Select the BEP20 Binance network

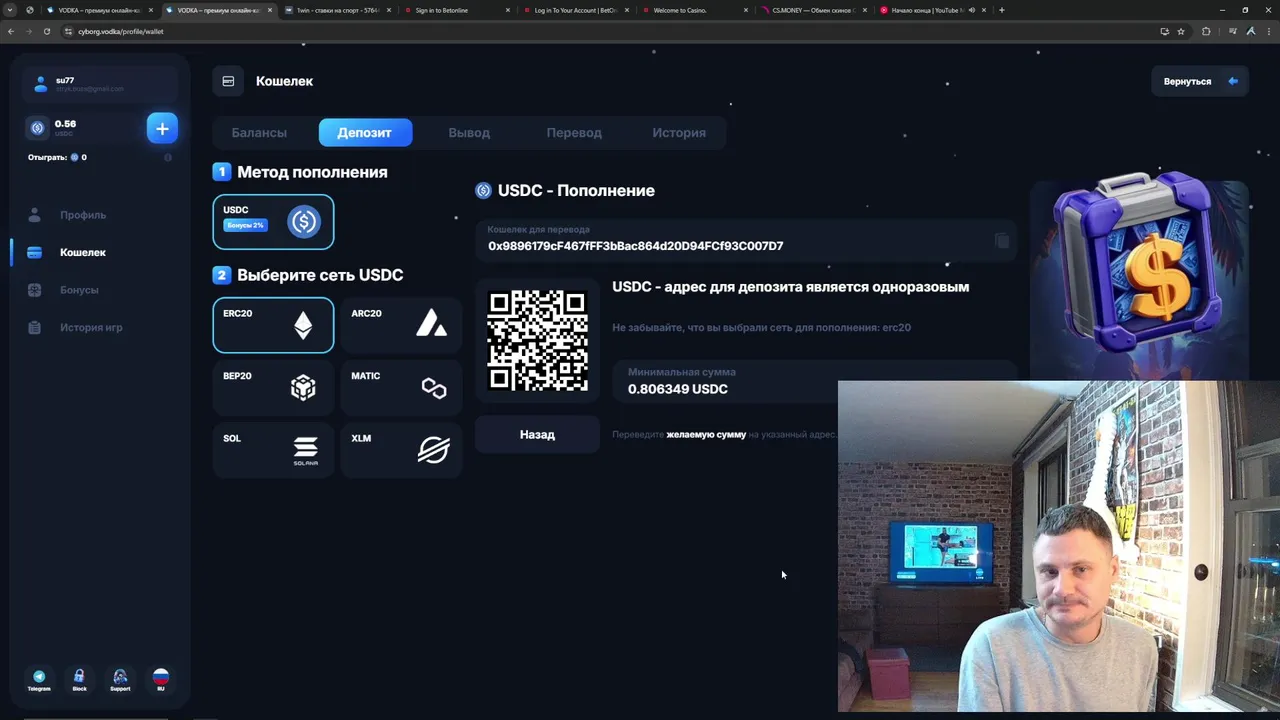tap(273, 387)
